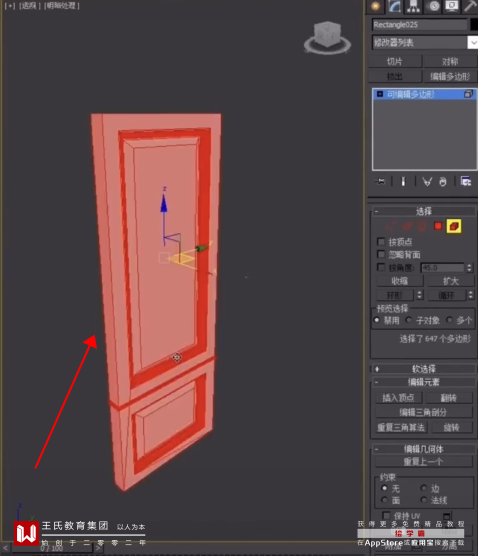The width and height of the screenshot is (478, 556).
Task: Enable the 按角度 checkbox
Action: pos(381,267)
